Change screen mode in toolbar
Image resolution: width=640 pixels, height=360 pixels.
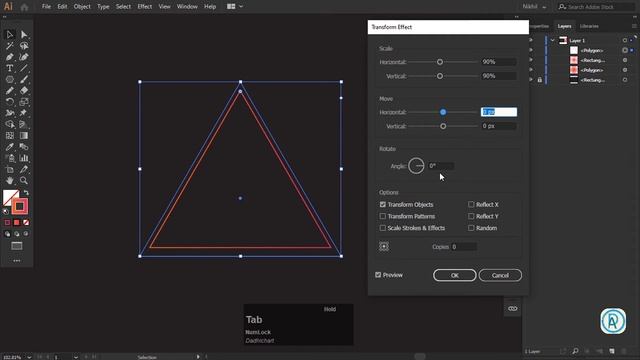(x=17, y=246)
